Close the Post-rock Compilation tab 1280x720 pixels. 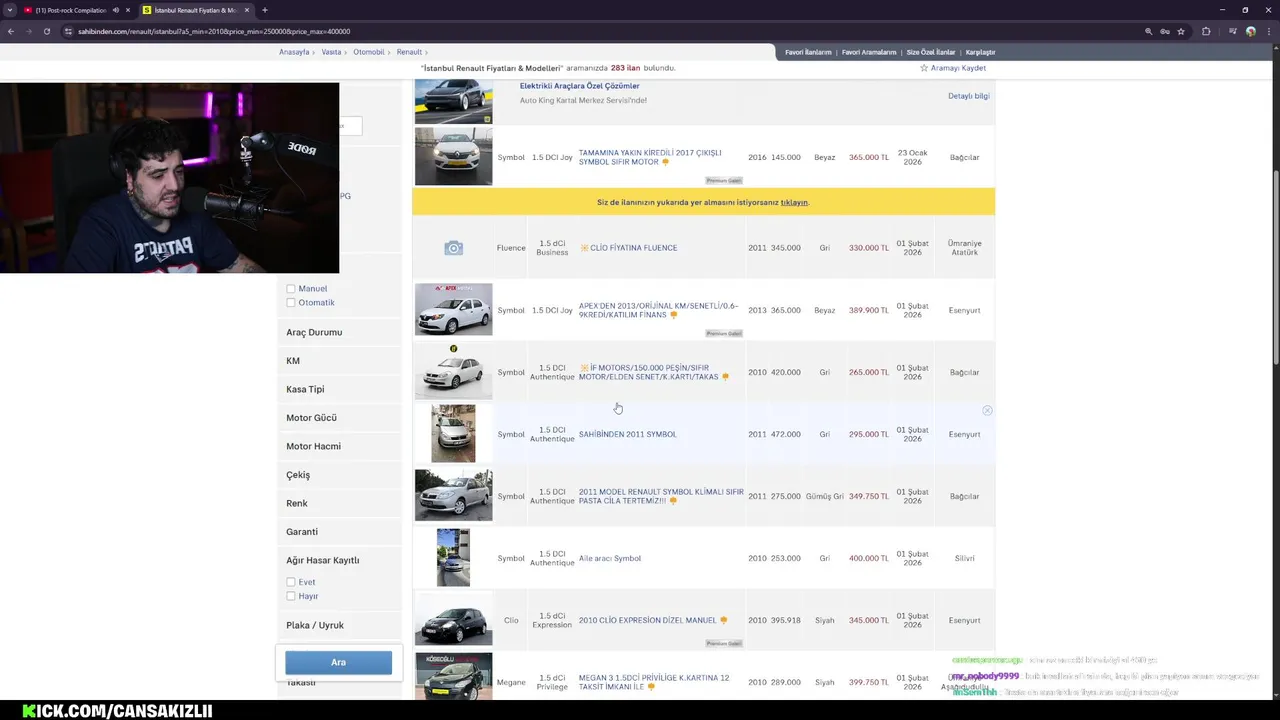coord(128,10)
